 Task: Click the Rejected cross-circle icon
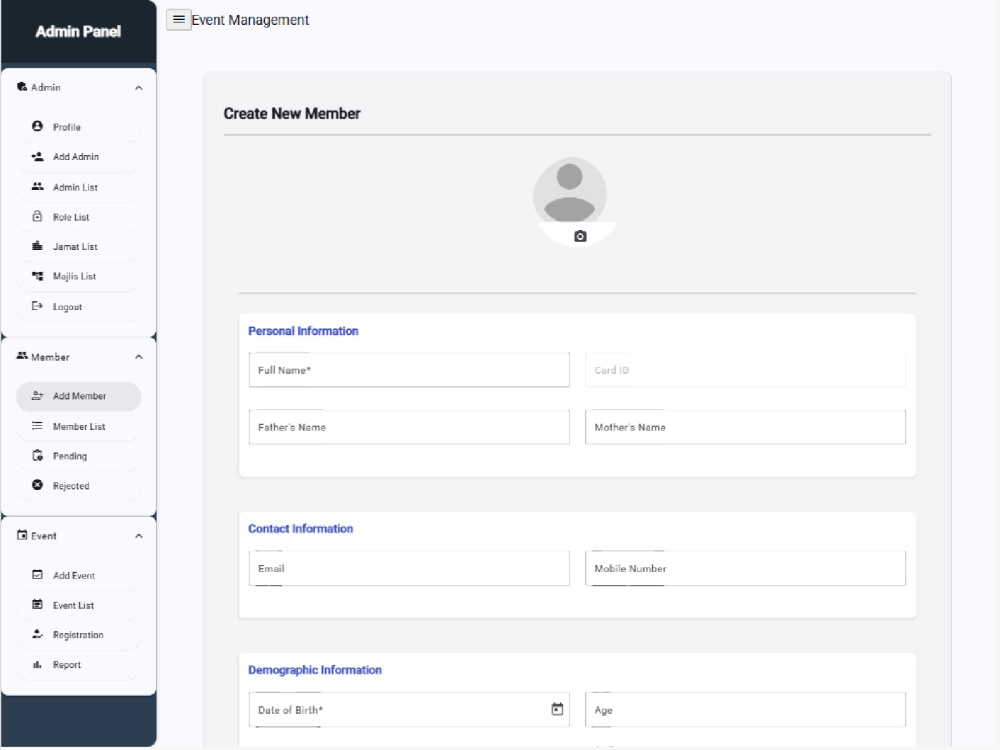tap(38, 485)
